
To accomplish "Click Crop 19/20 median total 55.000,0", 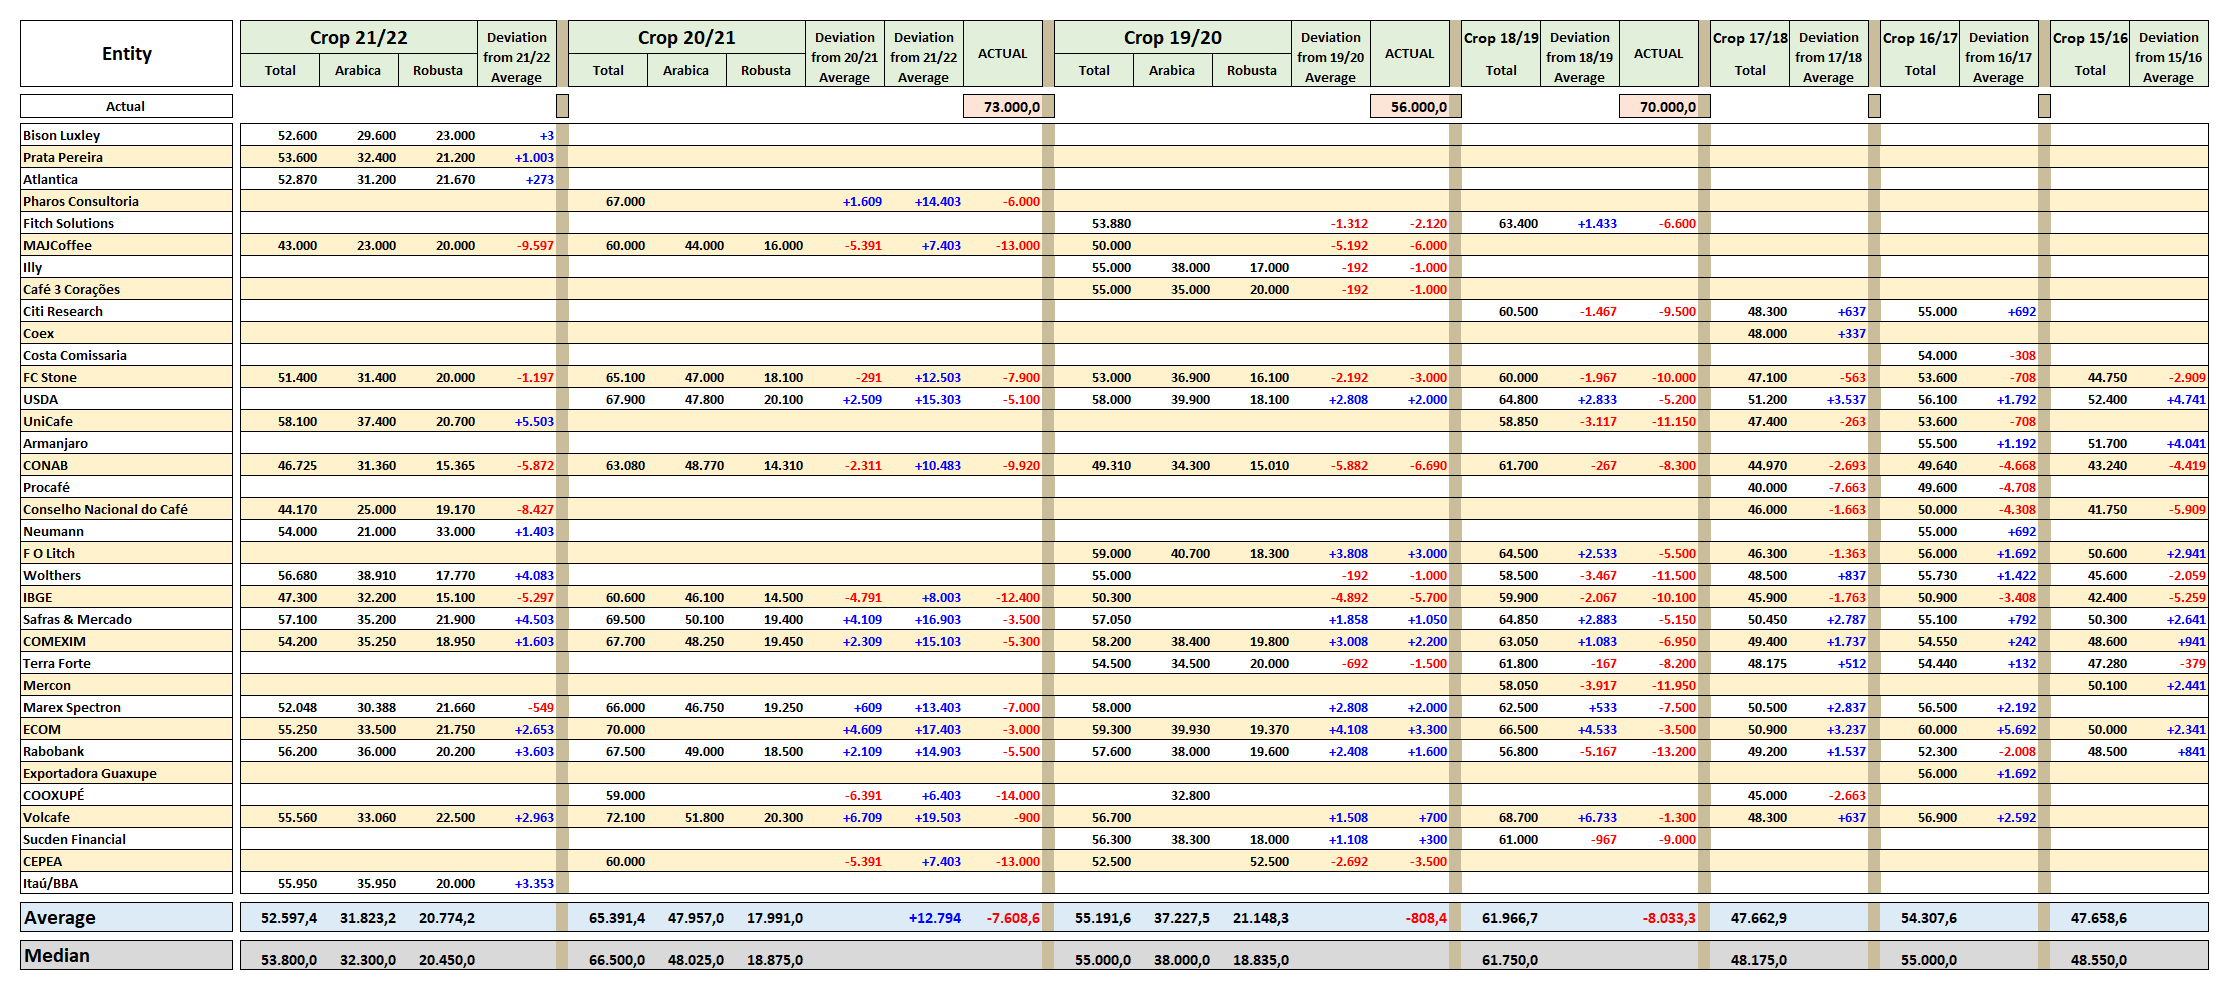I will point(1103,959).
